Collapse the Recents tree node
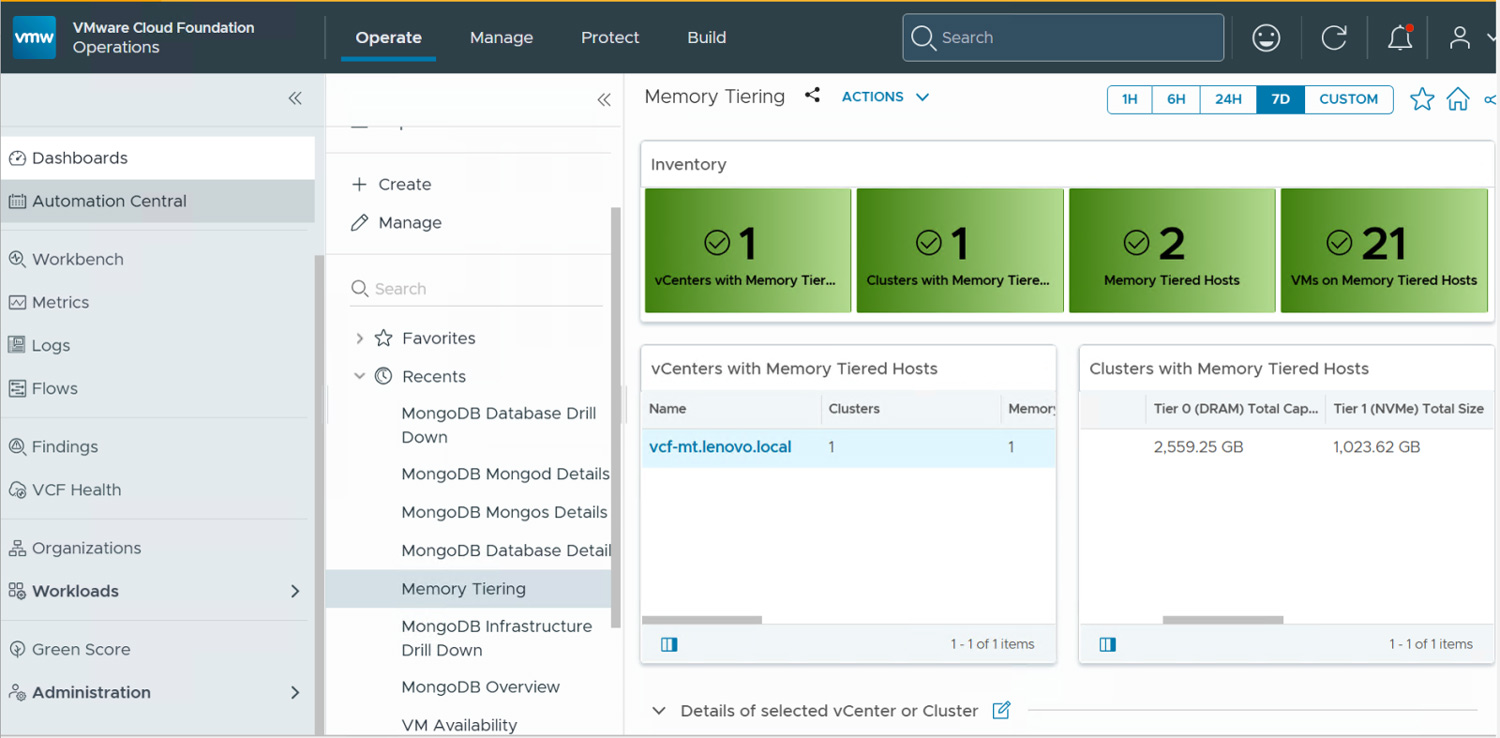Viewport: 1500px width, 738px height. click(360, 376)
